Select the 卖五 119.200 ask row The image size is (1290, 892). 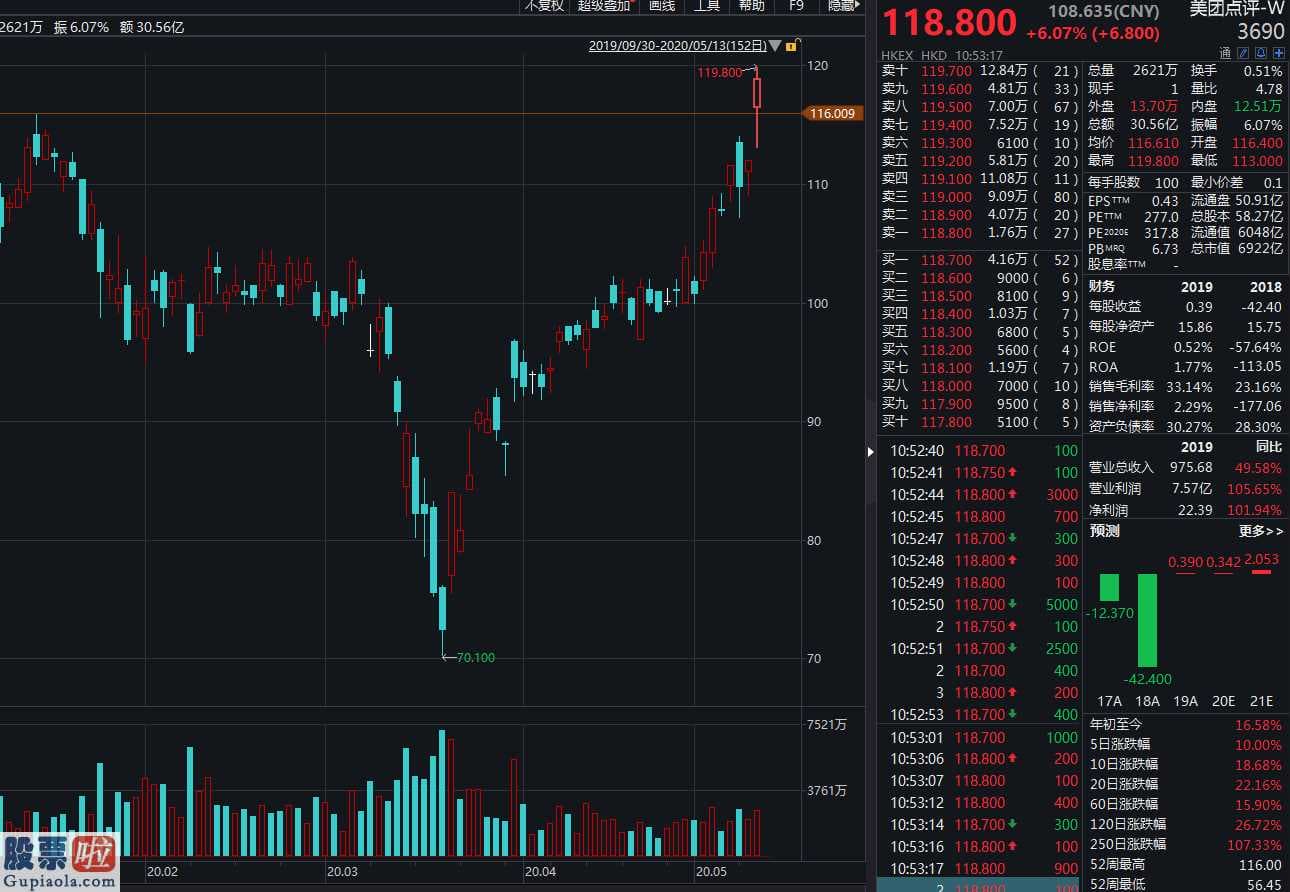(x=980, y=161)
